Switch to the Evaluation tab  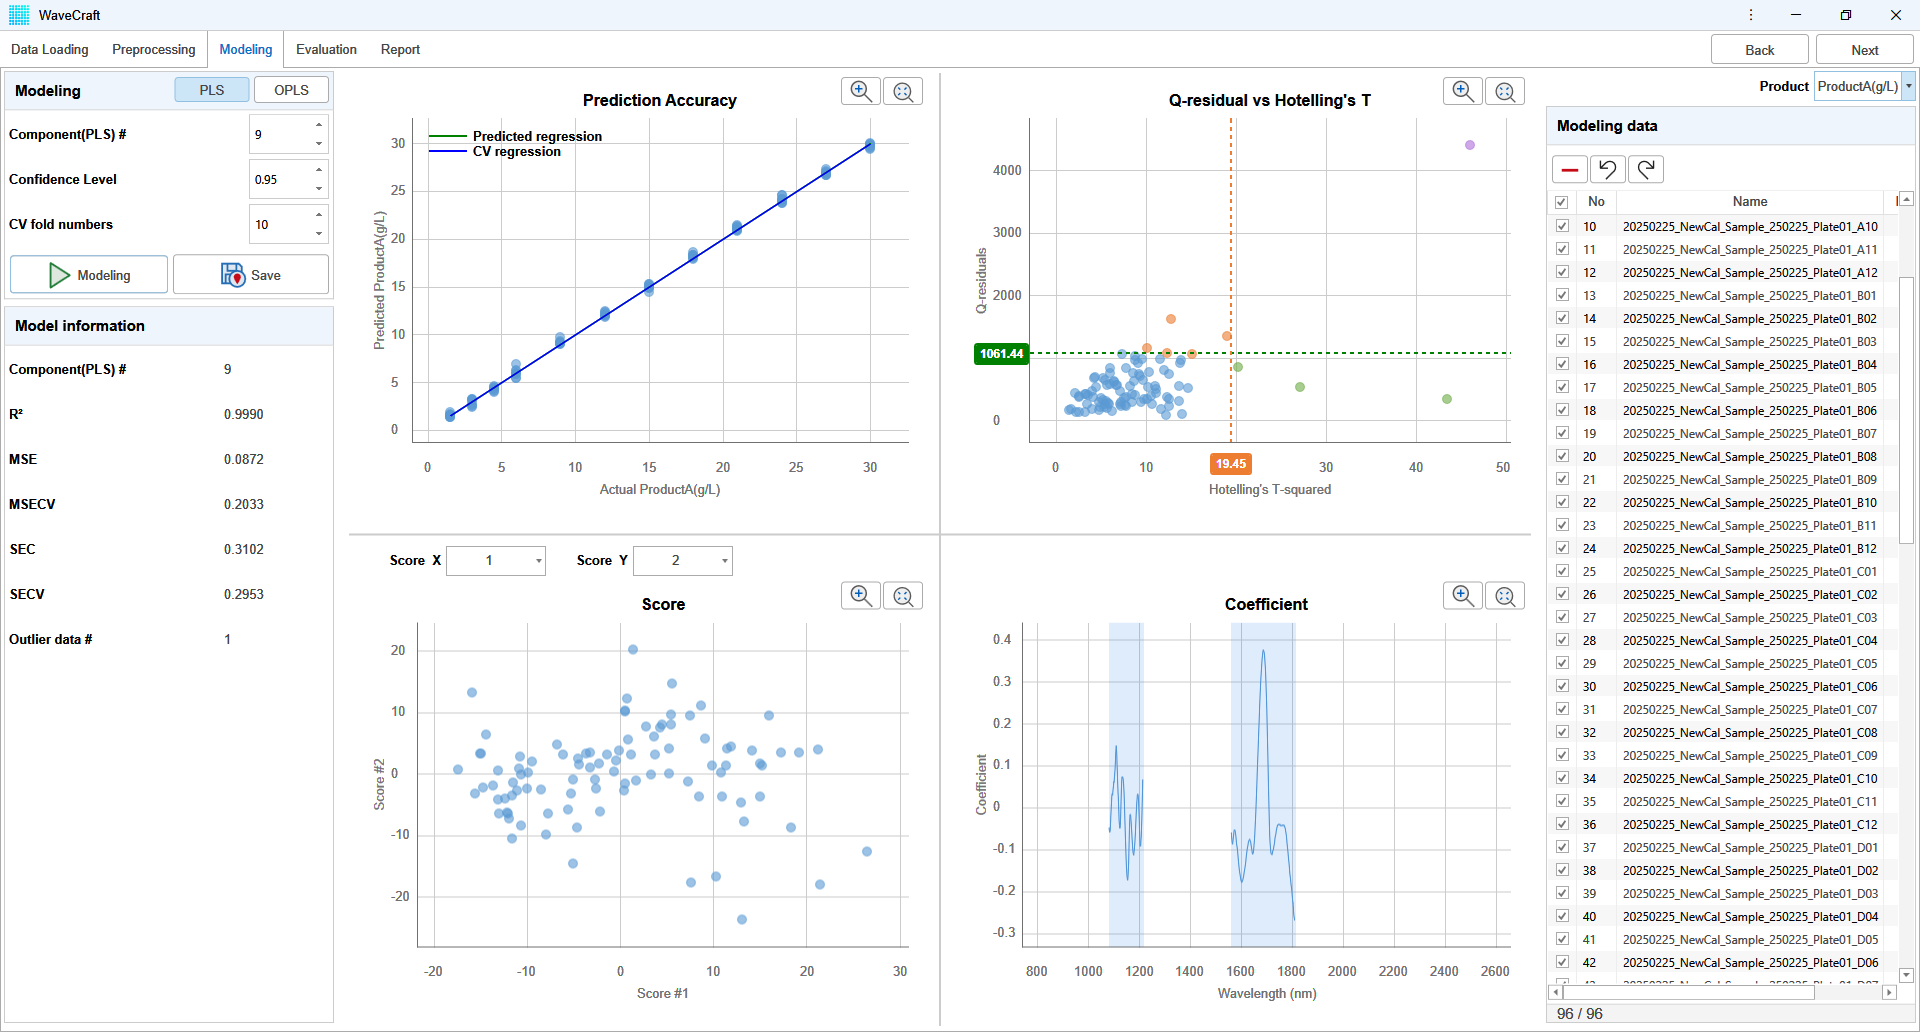click(x=326, y=49)
